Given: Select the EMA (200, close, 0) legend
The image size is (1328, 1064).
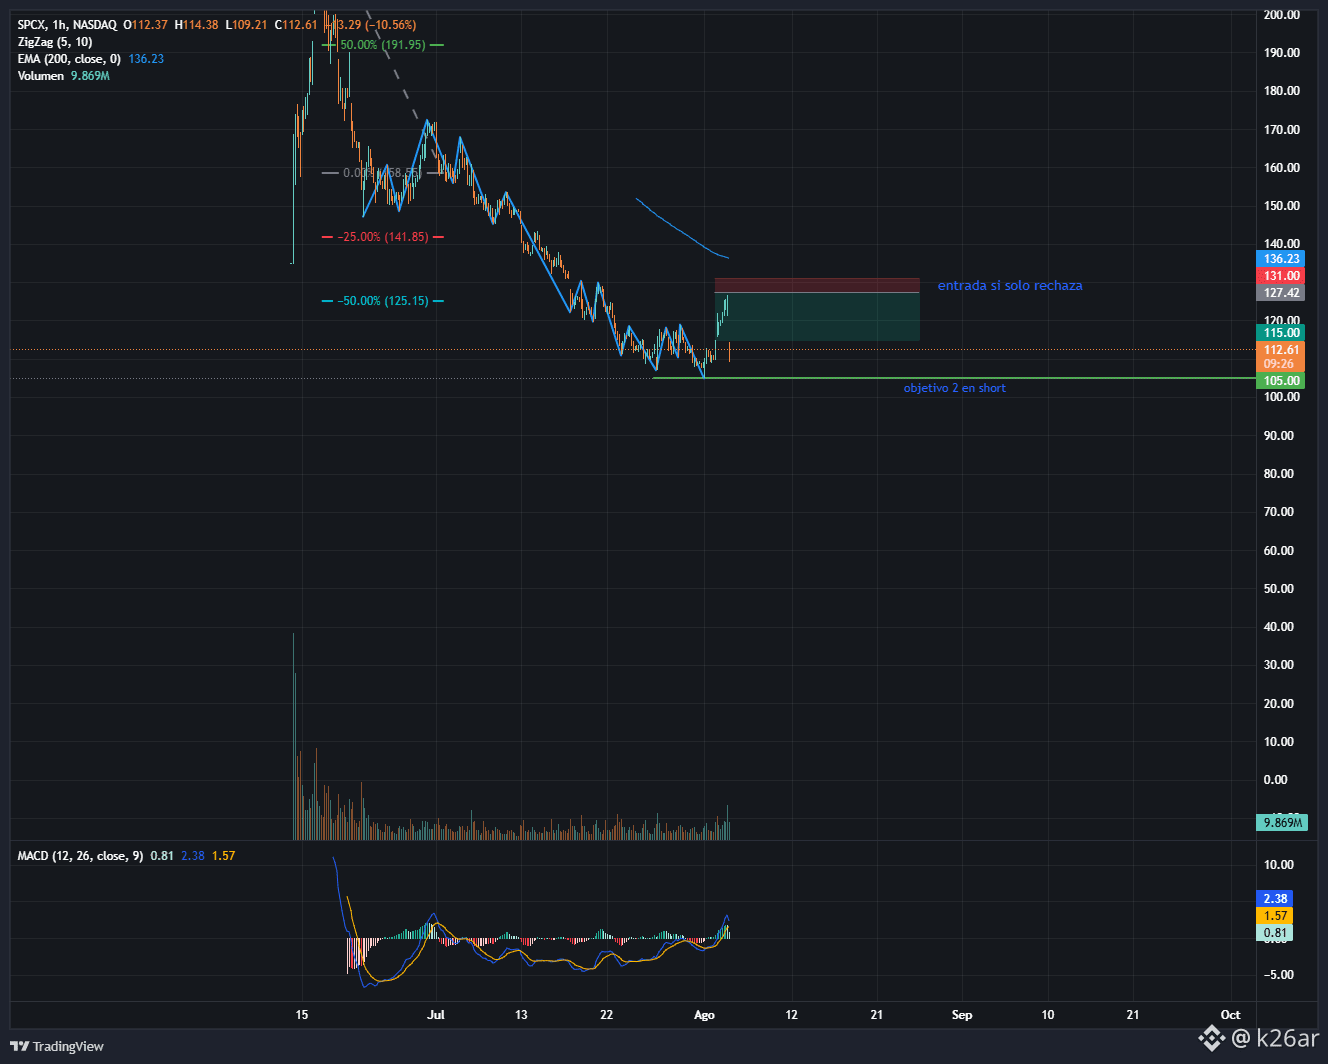Looking at the screenshot, I should tap(69, 59).
